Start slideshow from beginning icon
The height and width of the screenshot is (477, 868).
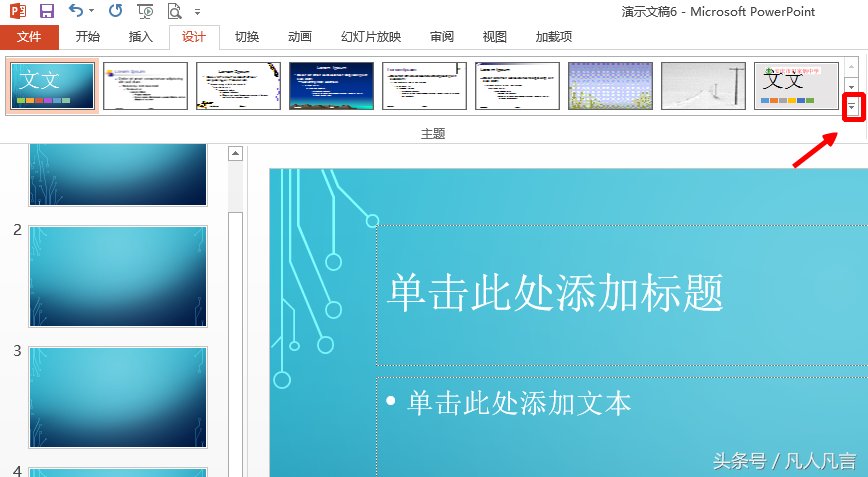145,11
